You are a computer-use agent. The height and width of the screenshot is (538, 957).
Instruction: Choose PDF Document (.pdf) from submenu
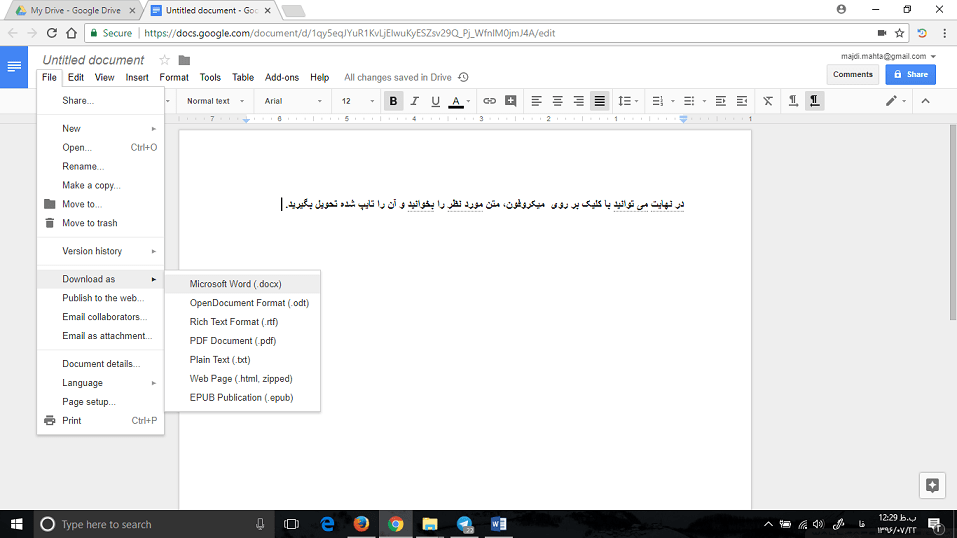[232, 341]
